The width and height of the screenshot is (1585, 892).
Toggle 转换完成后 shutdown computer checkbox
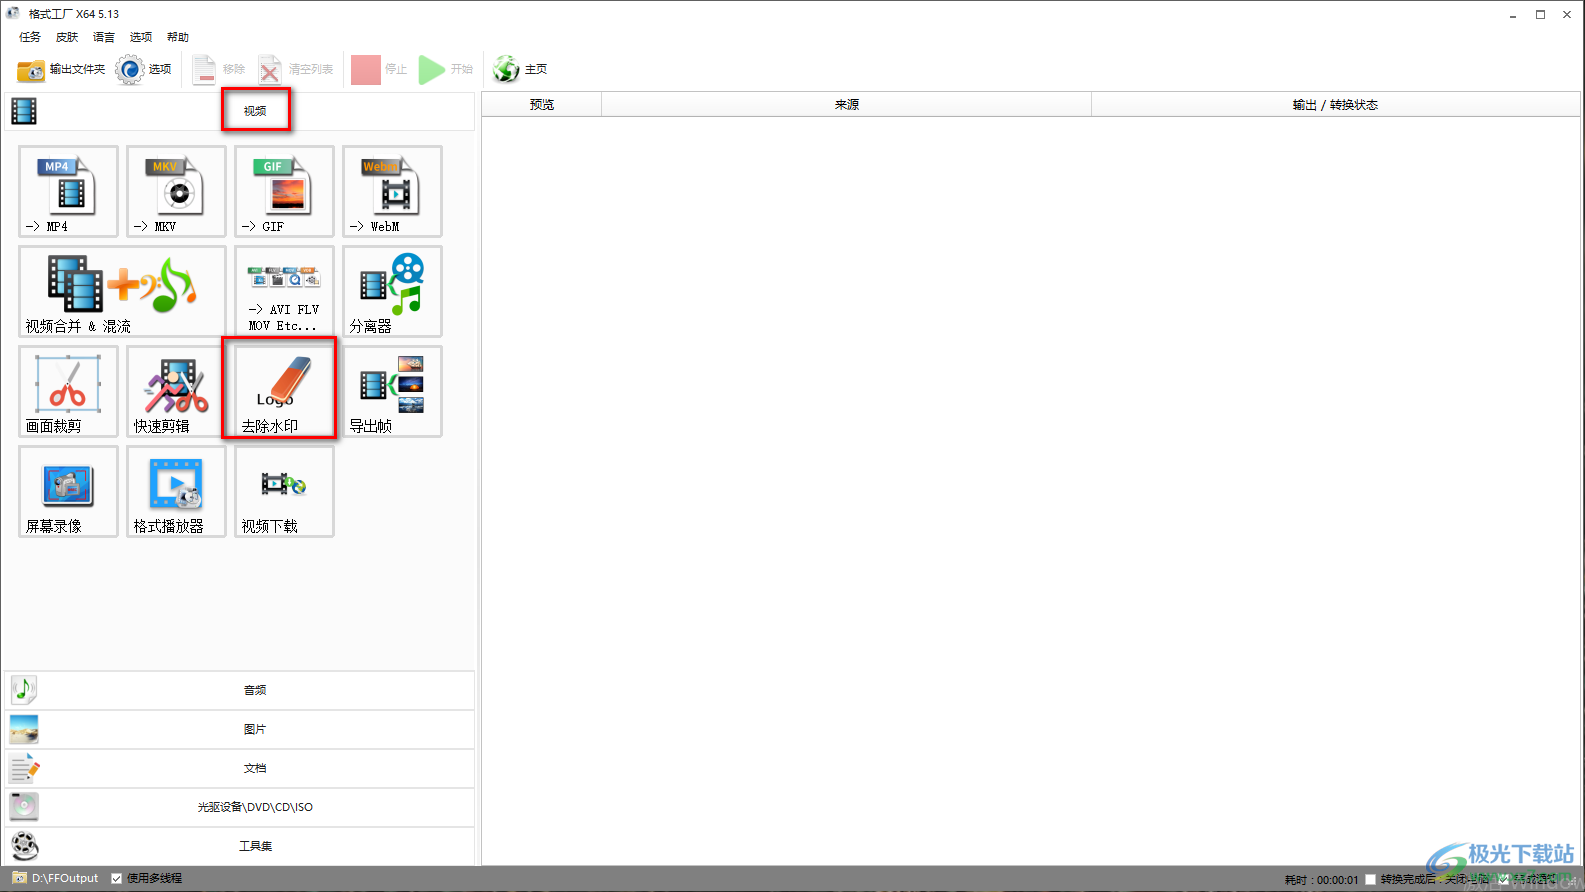coord(1371,880)
